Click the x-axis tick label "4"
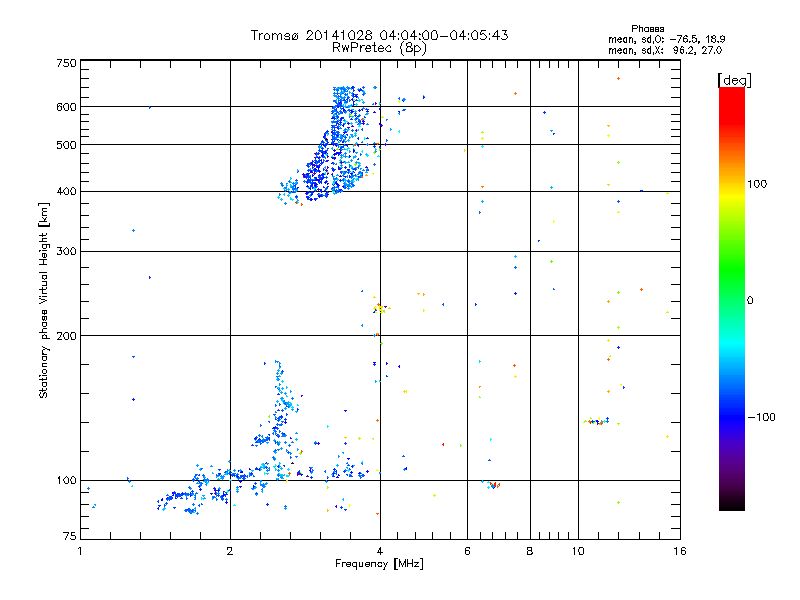800x600 pixels. point(380,551)
